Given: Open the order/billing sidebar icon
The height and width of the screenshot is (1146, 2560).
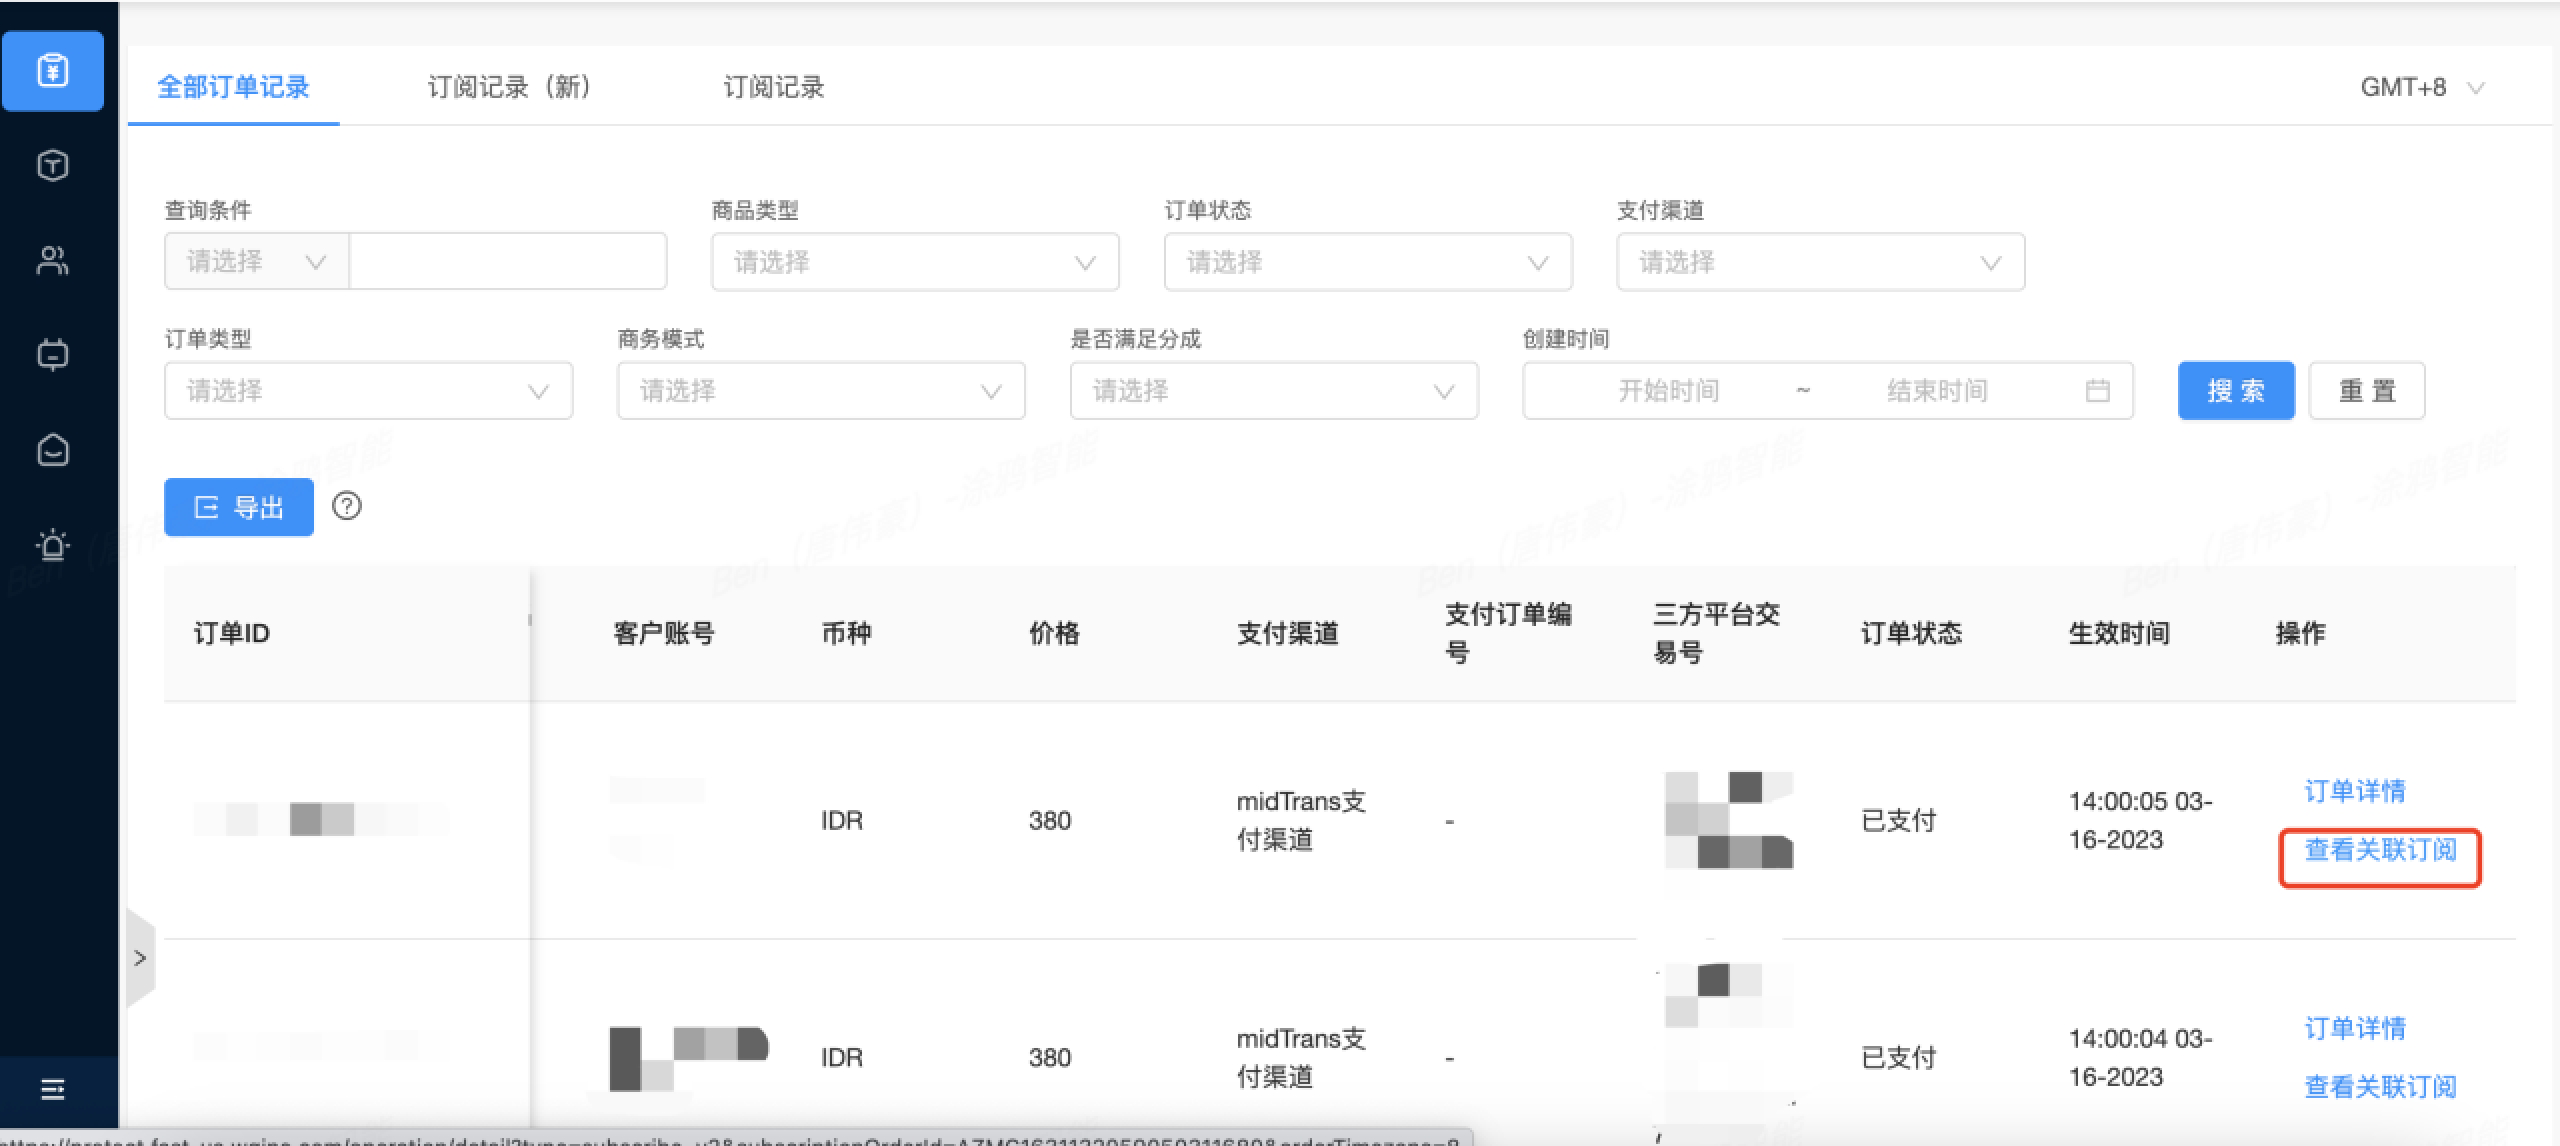Looking at the screenshot, I should pos(52,70).
